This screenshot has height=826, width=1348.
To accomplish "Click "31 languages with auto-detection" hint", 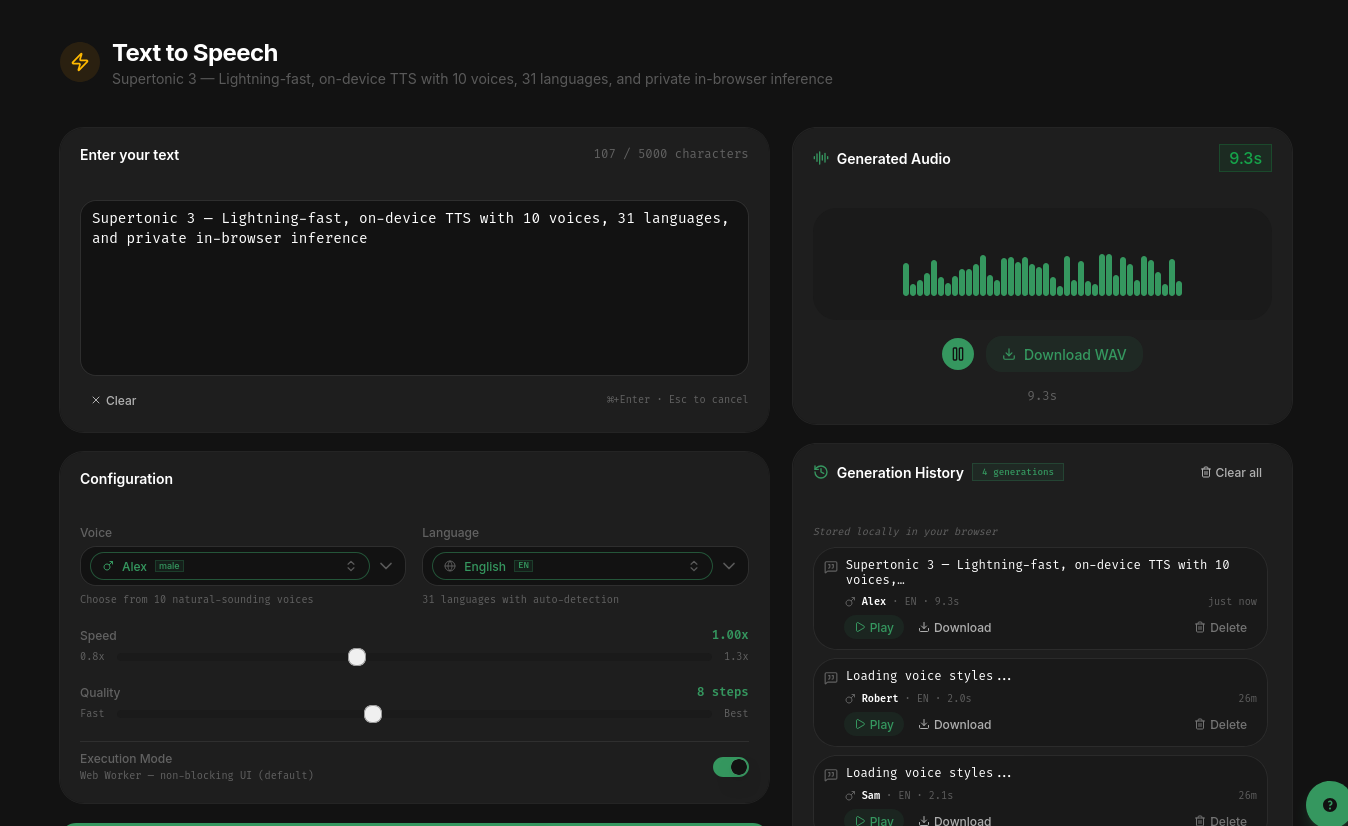I will [520, 600].
